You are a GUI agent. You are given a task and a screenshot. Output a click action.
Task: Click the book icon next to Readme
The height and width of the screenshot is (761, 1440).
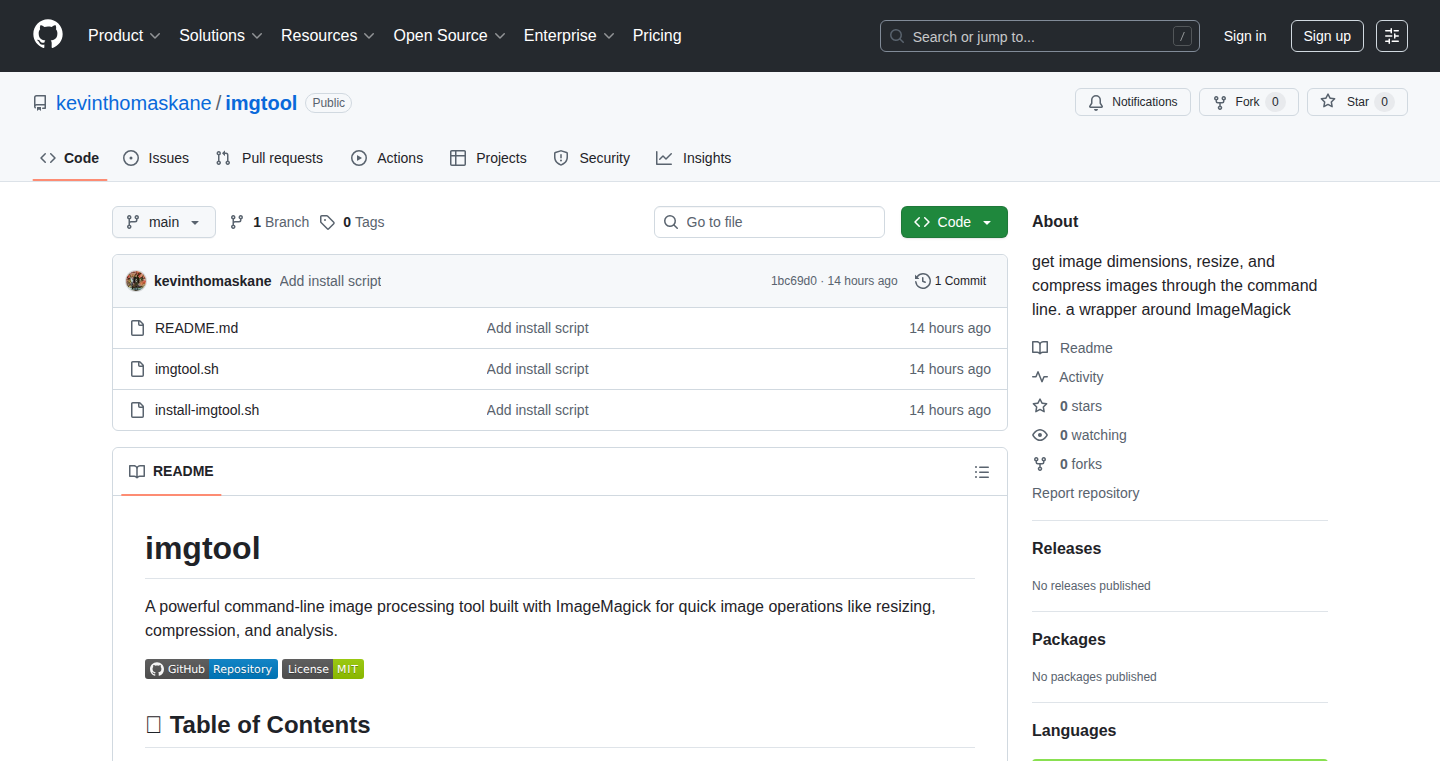pyautogui.click(x=1040, y=348)
